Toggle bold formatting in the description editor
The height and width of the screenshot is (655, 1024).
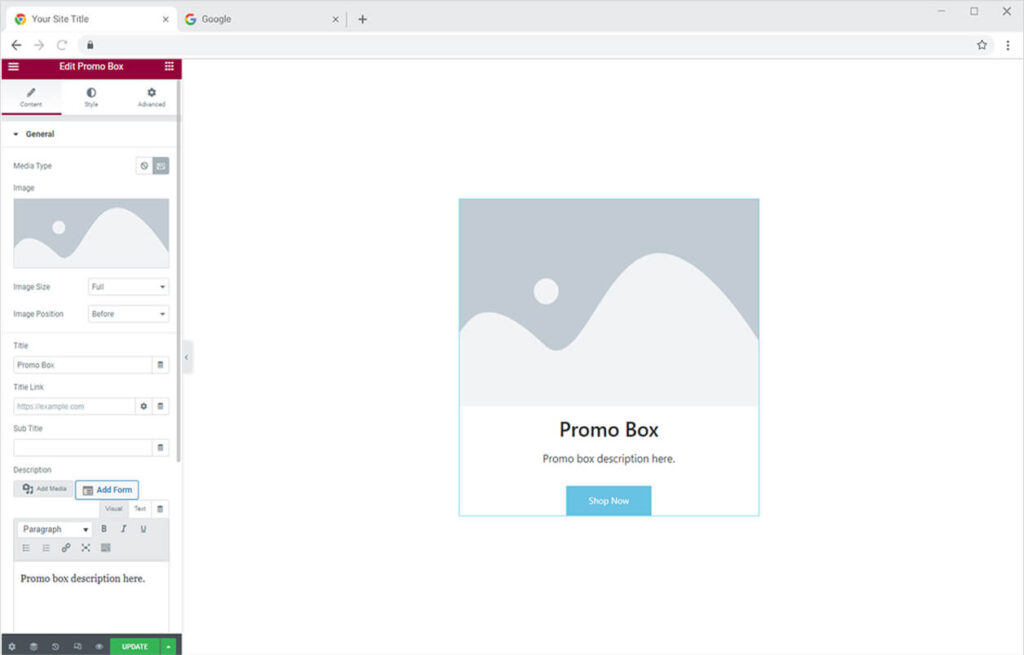coord(104,529)
